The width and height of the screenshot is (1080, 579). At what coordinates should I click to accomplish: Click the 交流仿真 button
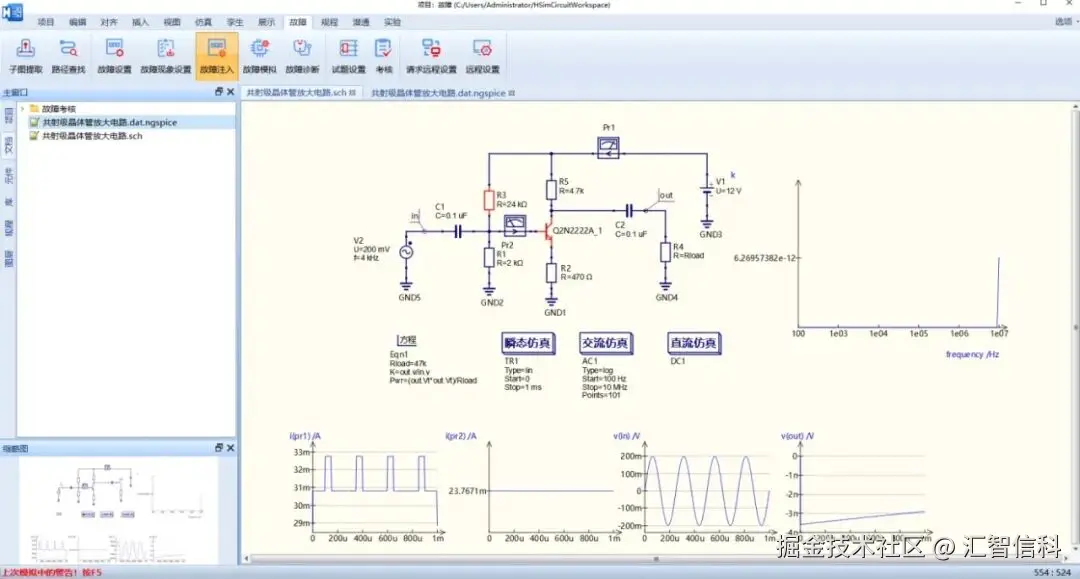(x=605, y=343)
